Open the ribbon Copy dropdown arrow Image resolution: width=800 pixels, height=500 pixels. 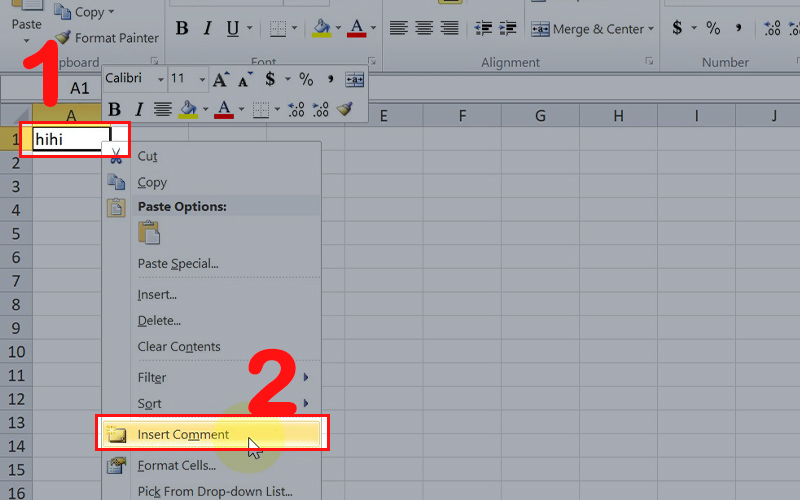(111, 12)
